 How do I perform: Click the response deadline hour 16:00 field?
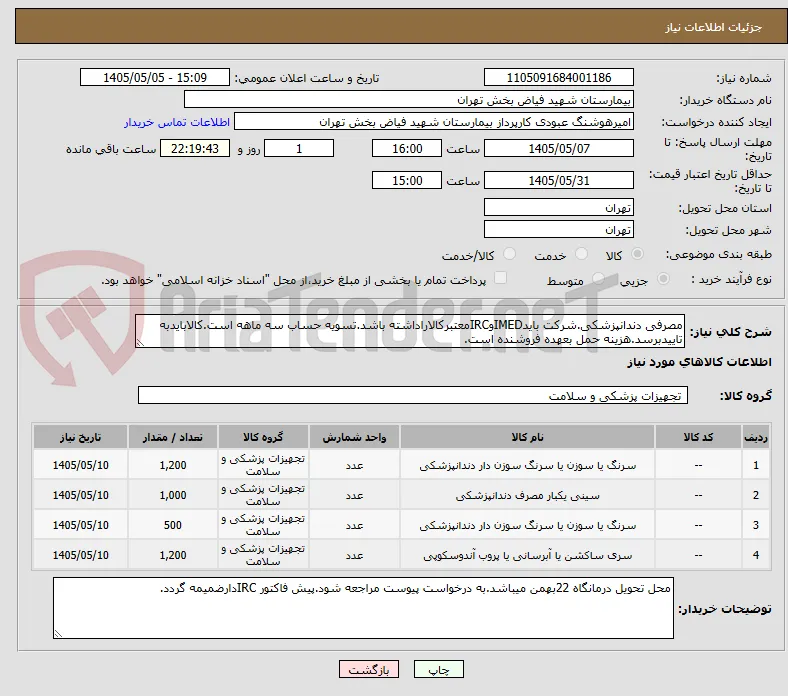tap(407, 148)
